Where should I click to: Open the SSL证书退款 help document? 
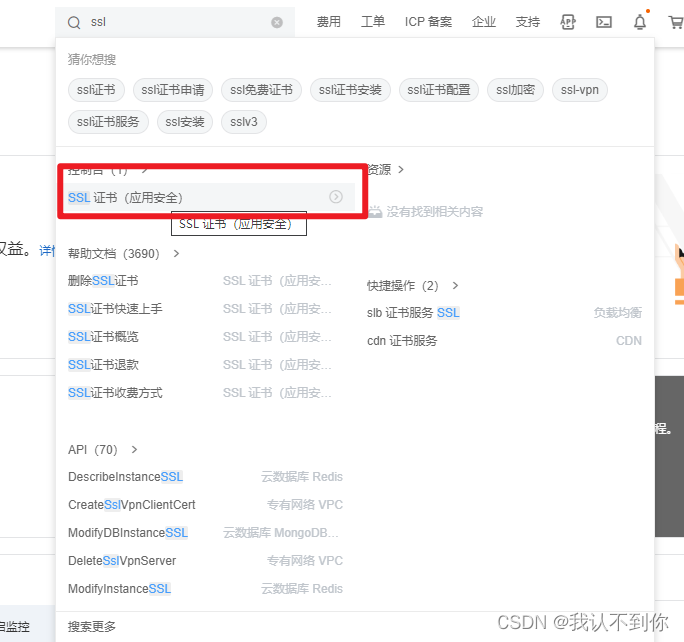pyautogui.click(x=103, y=365)
